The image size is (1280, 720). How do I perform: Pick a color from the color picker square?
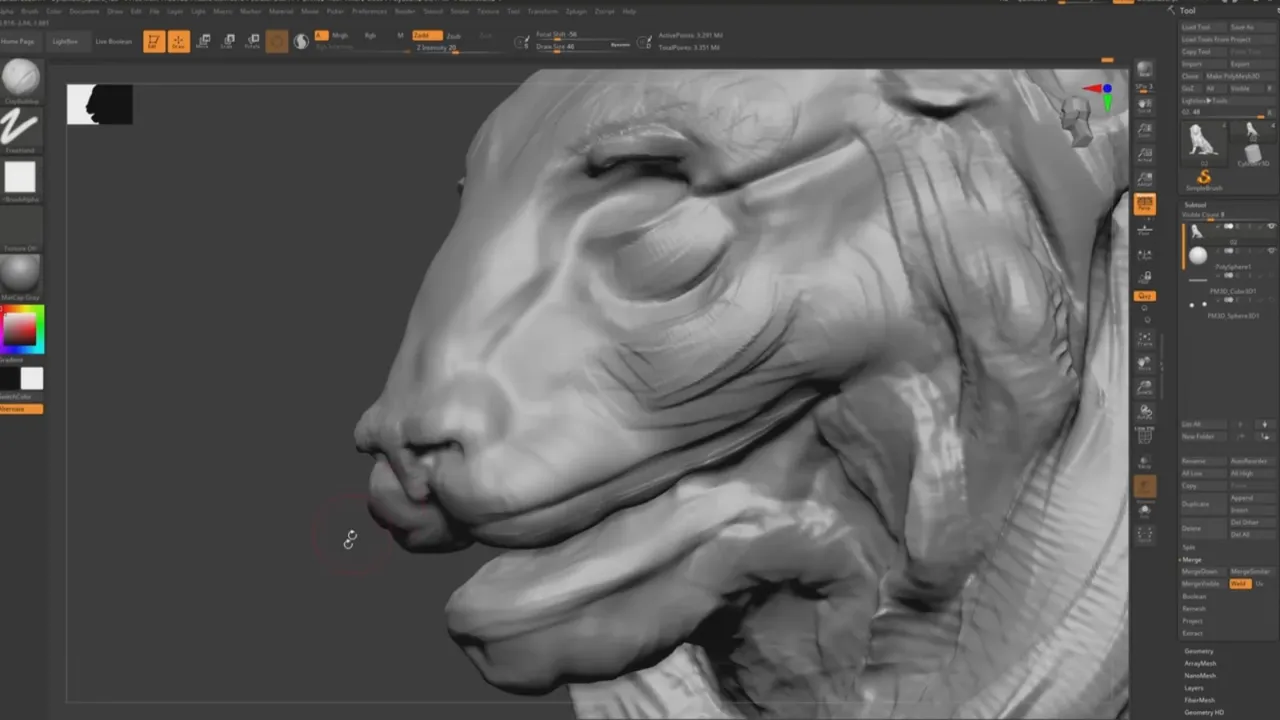[20, 327]
